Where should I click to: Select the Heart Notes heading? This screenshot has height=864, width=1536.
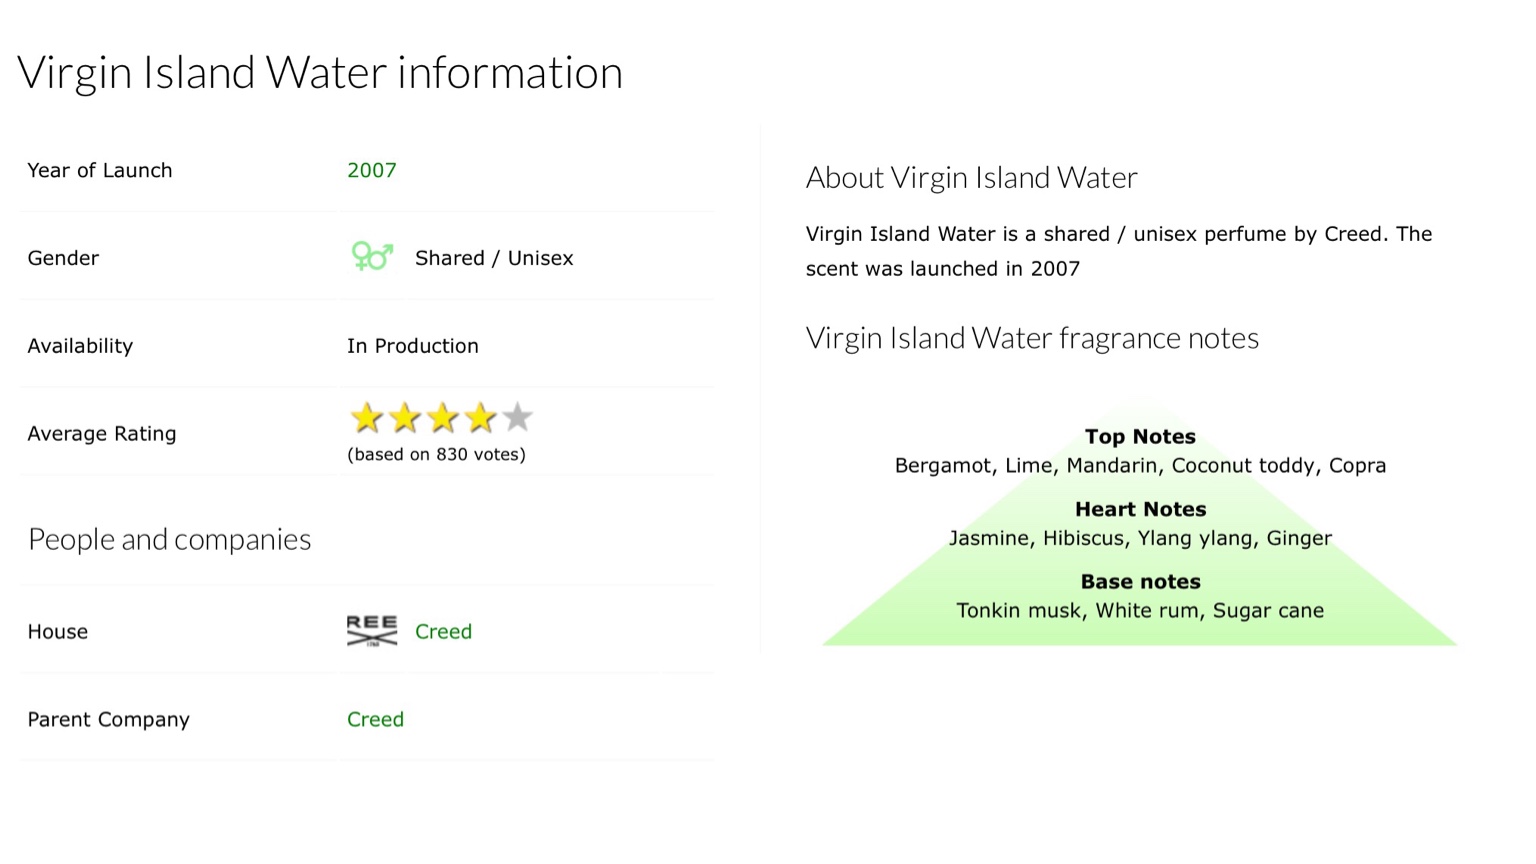[1140, 510]
